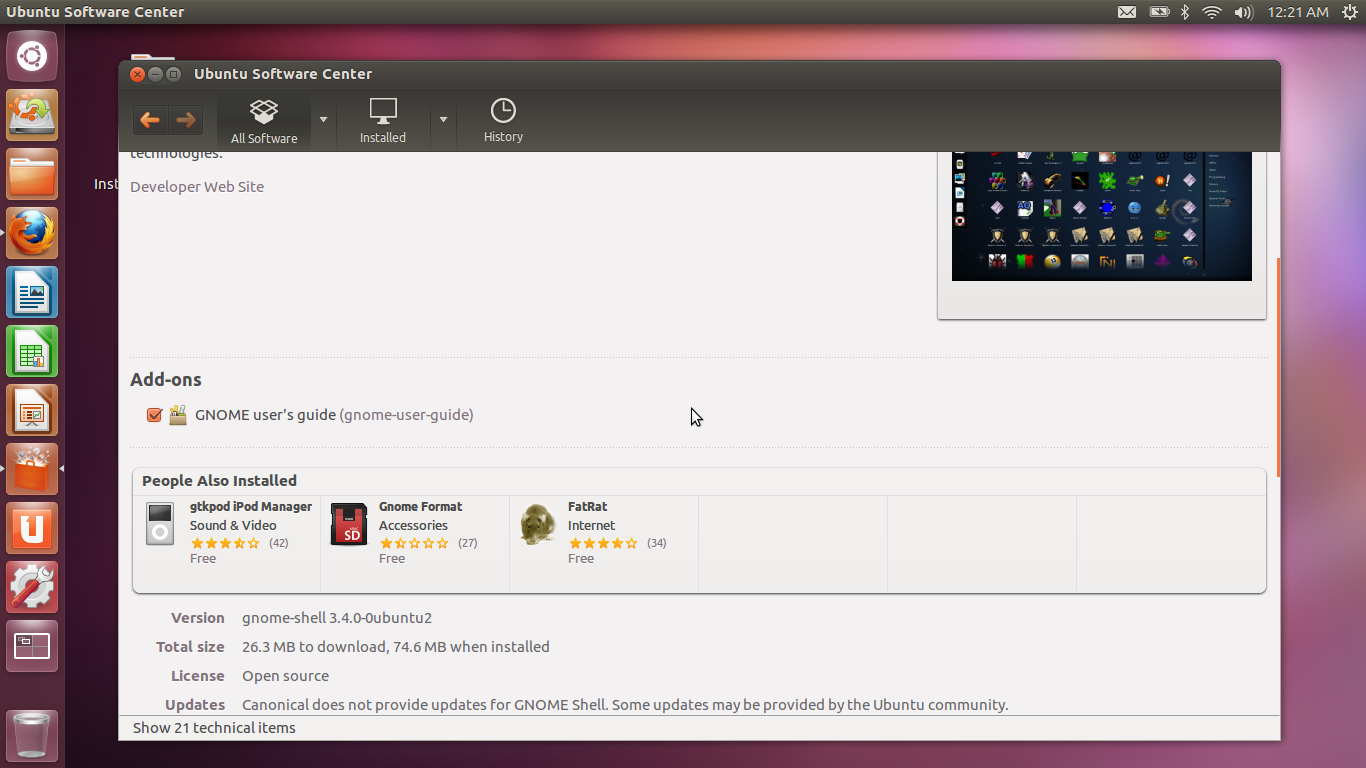Open the sound volume indicator
This screenshot has width=1366, height=768.
(1243, 12)
